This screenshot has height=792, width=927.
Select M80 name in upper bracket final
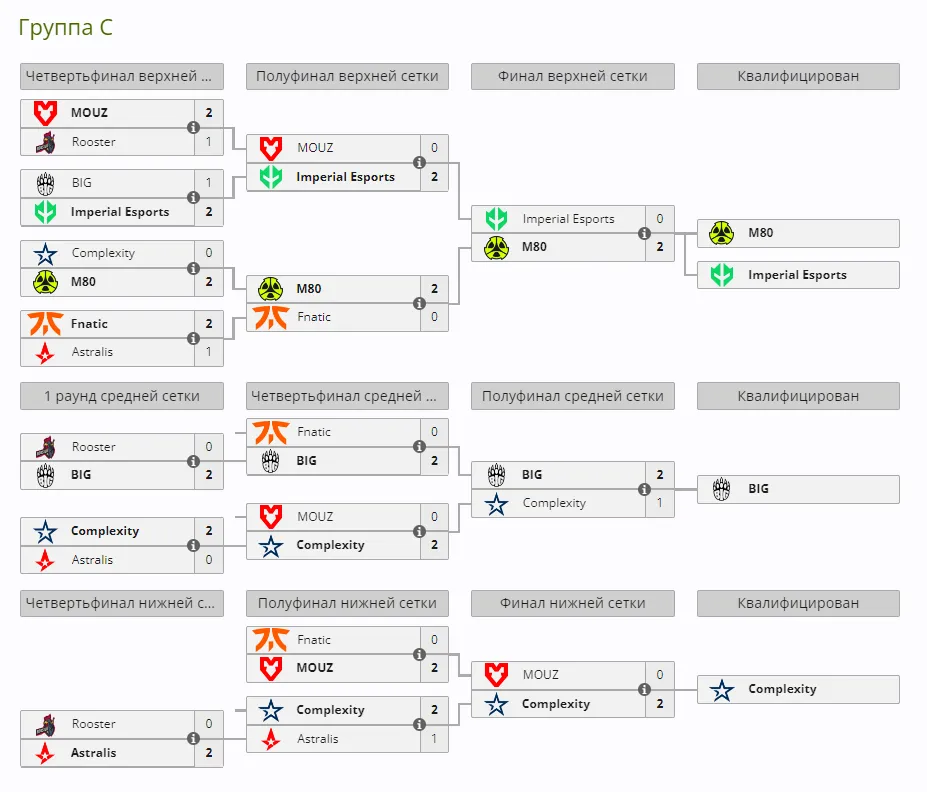534,247
